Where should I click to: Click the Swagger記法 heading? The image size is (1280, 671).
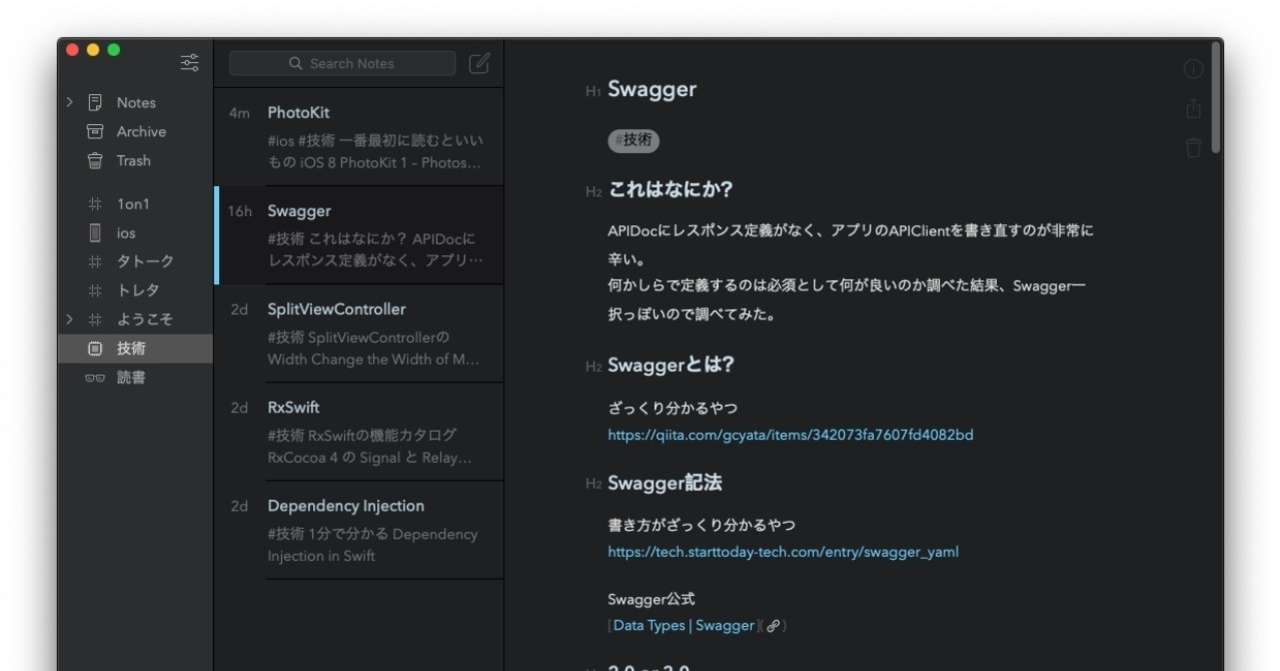point(665,483)
